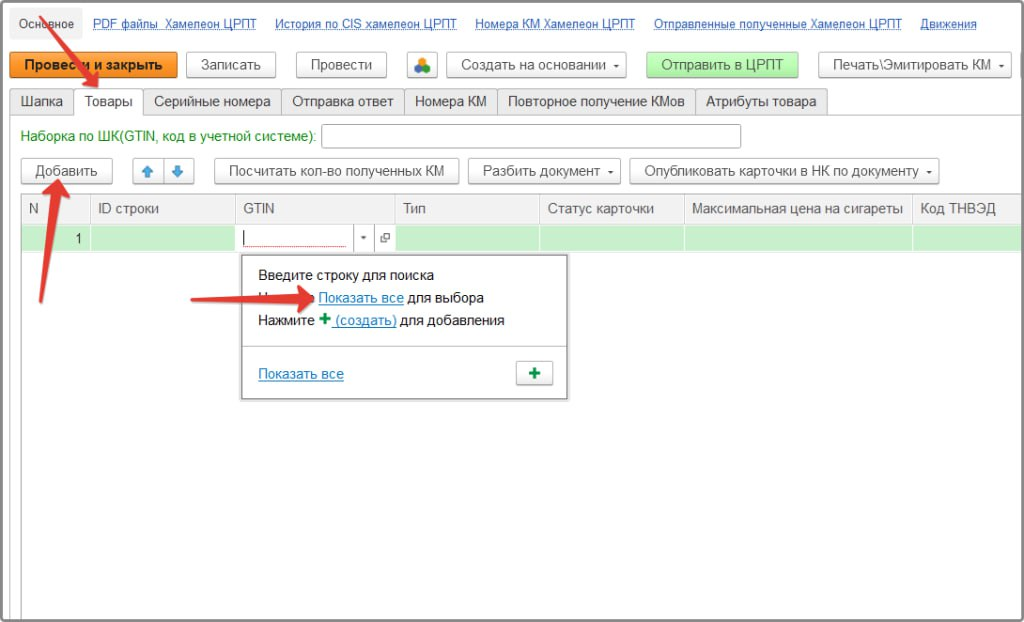This screenshot has width=1024, height=622.
Task: Open PDF файлы Хамелеон ЦРПТ link
Action: 174,24
